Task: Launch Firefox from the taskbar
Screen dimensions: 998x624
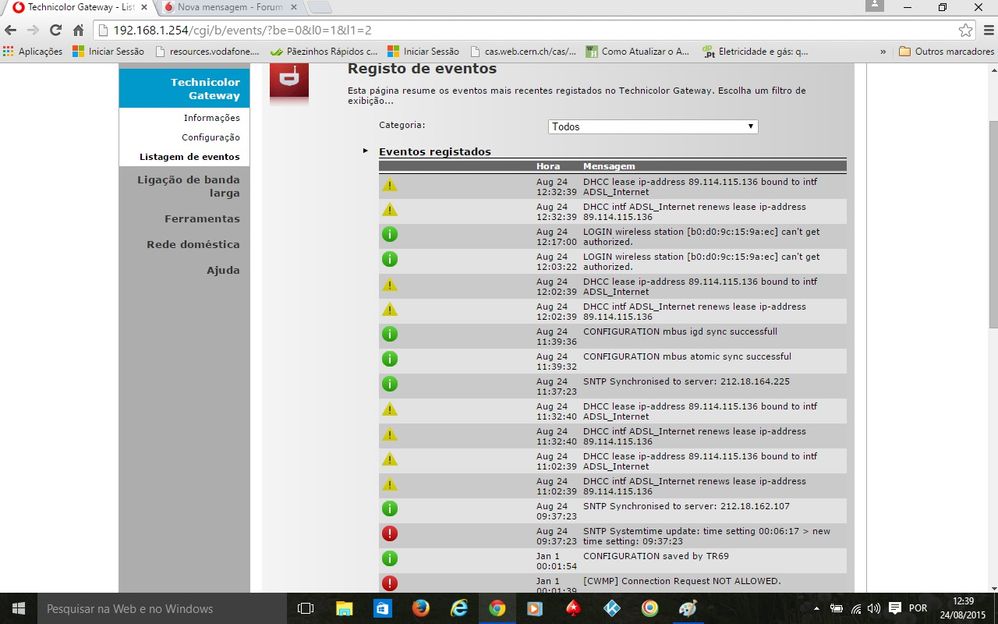Action: pos(420,608)
